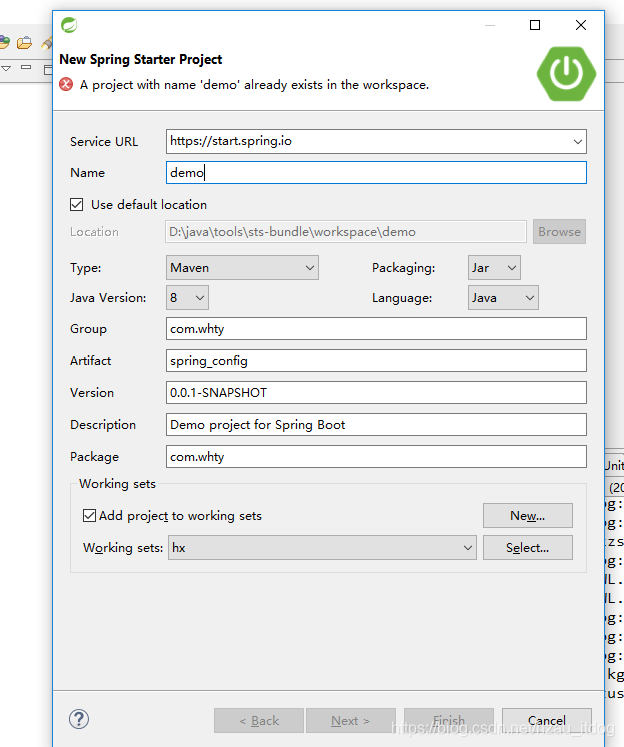The width and height of the screenshot is (624, 747).
Task: Click the Group field containing com.whty
Action: click(x=376, y=329)
